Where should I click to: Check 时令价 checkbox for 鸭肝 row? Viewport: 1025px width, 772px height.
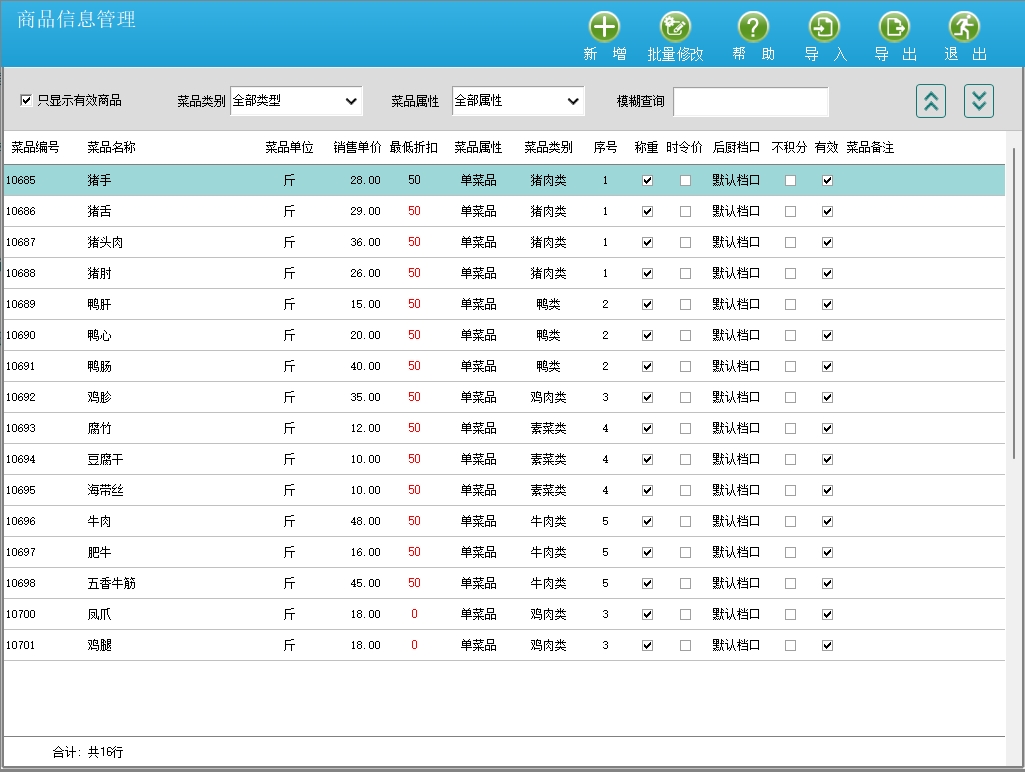pyautogui.click(x=685, y=305)
